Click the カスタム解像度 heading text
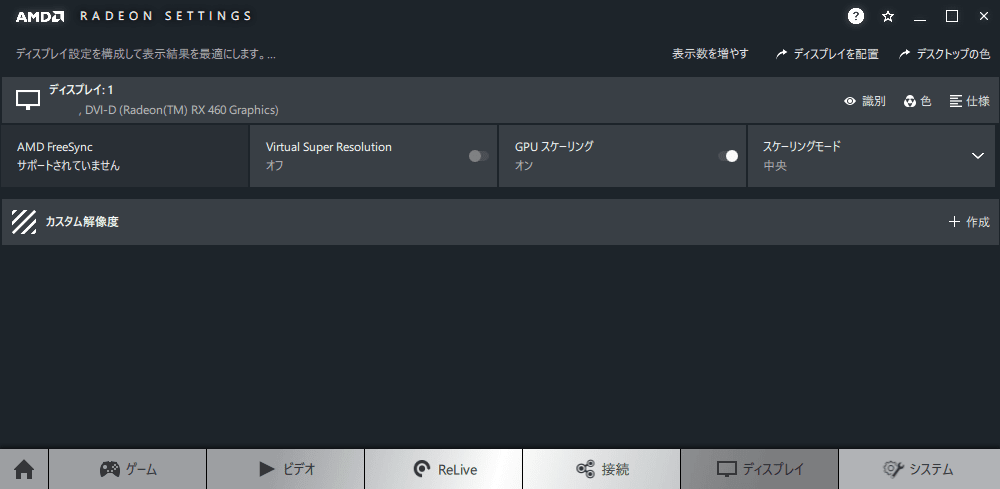The width and height of the screenshot is (1000, 489). click(82, 222)
